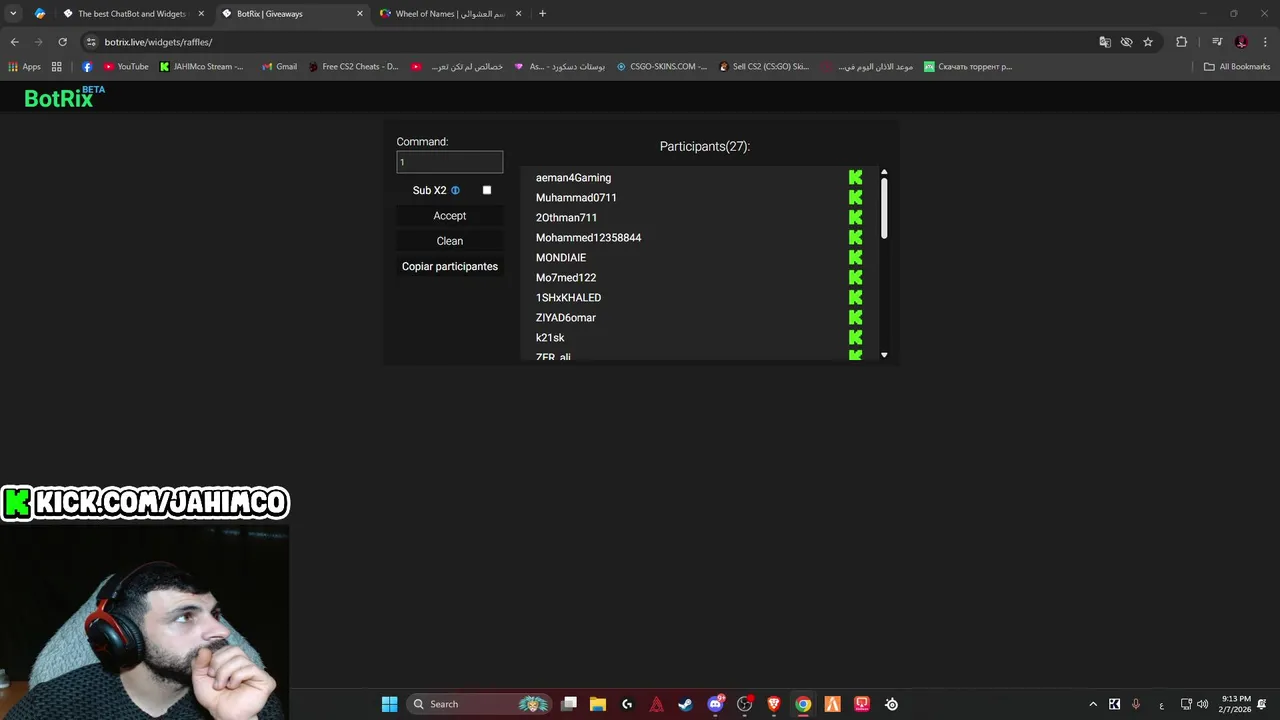This screenshot has width=1280, height=720.
Task: Select participant 2Othman711
Action: (x=566, y=218)
